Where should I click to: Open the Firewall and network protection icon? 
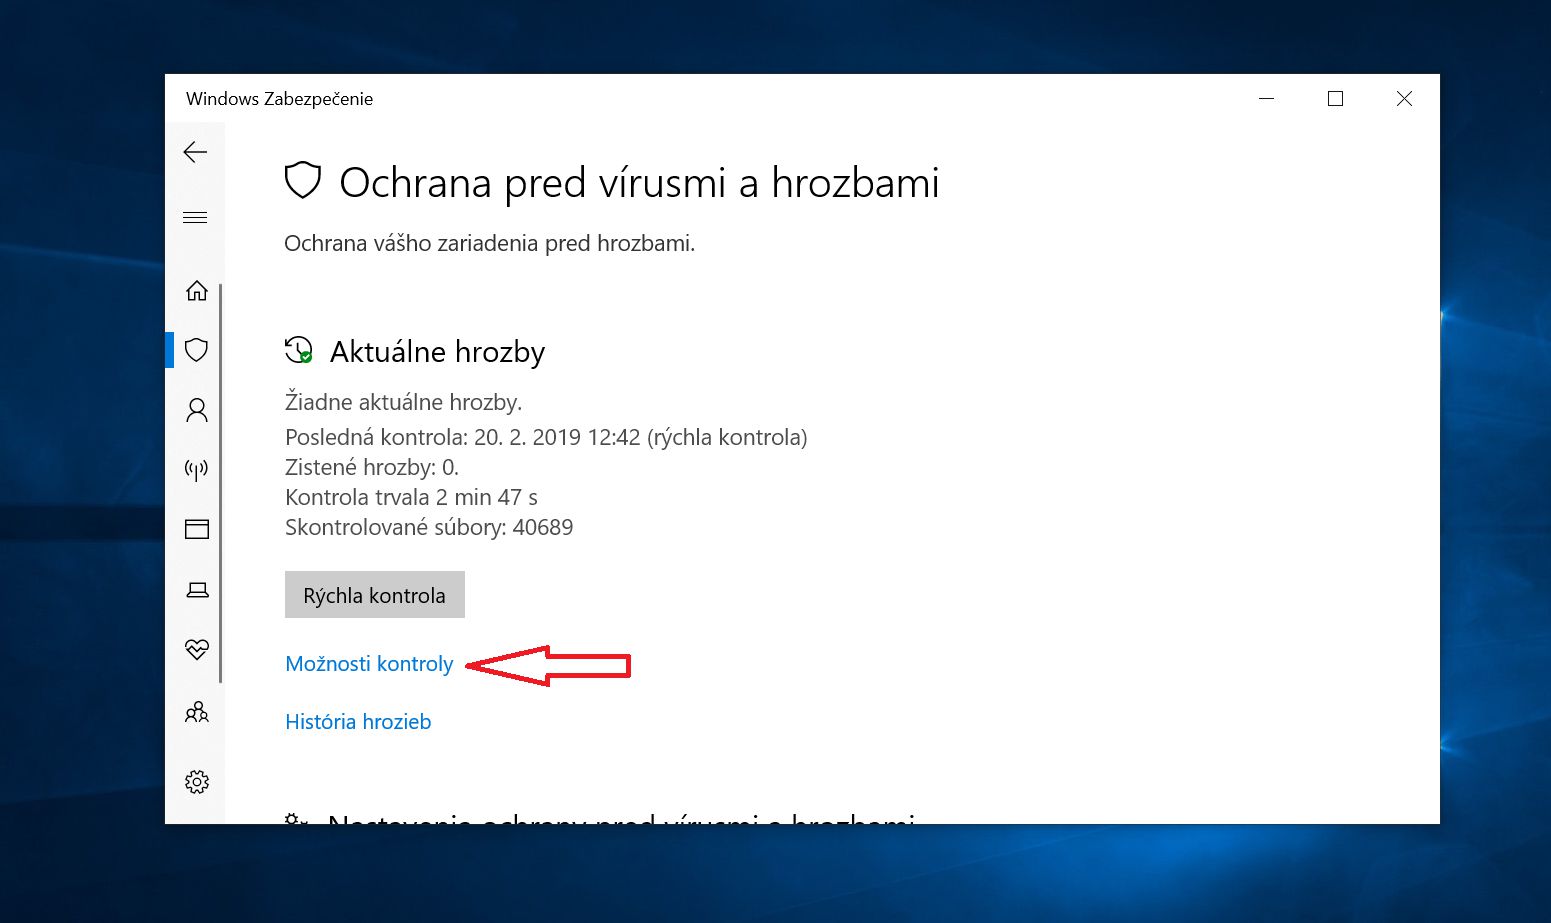pyautogui.click(x=197, y=469)
